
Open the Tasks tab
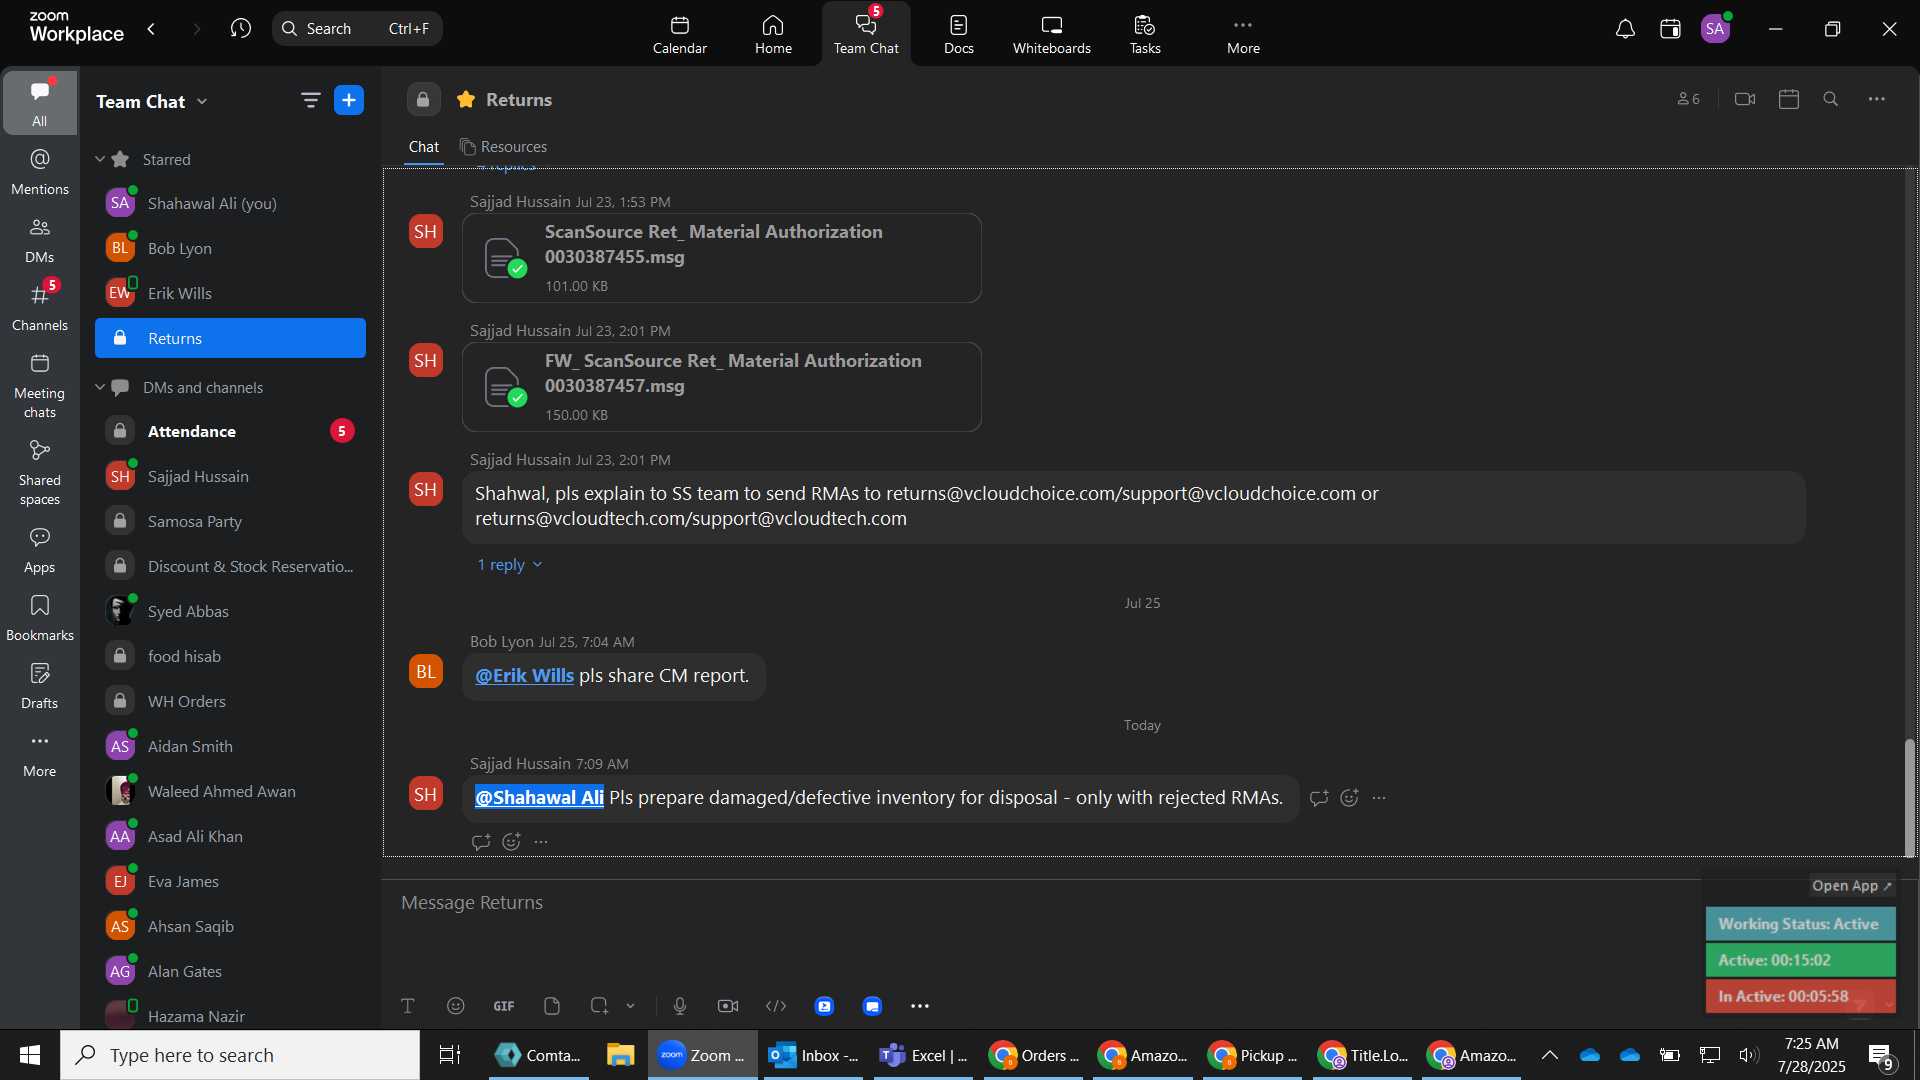1145,35
